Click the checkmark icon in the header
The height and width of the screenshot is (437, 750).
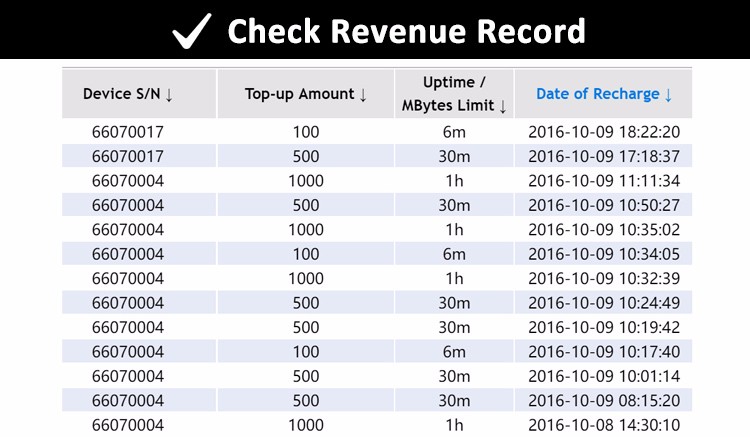tap(190, 31)
